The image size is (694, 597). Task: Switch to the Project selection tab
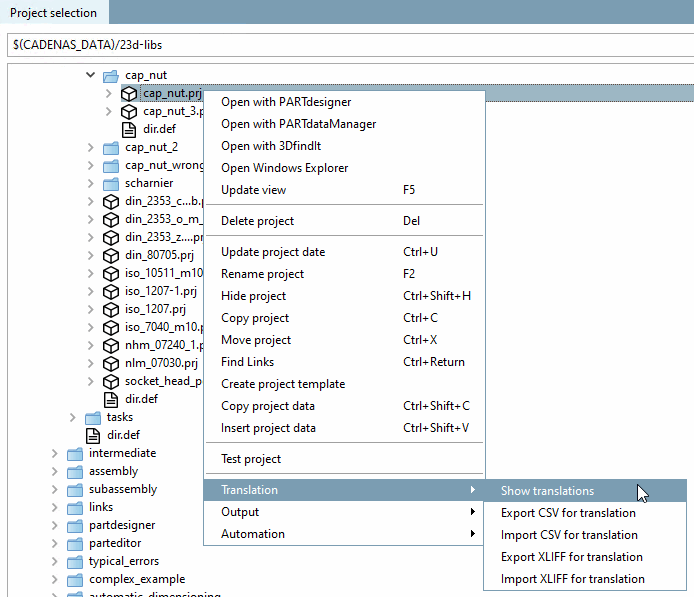click(54, 13)
